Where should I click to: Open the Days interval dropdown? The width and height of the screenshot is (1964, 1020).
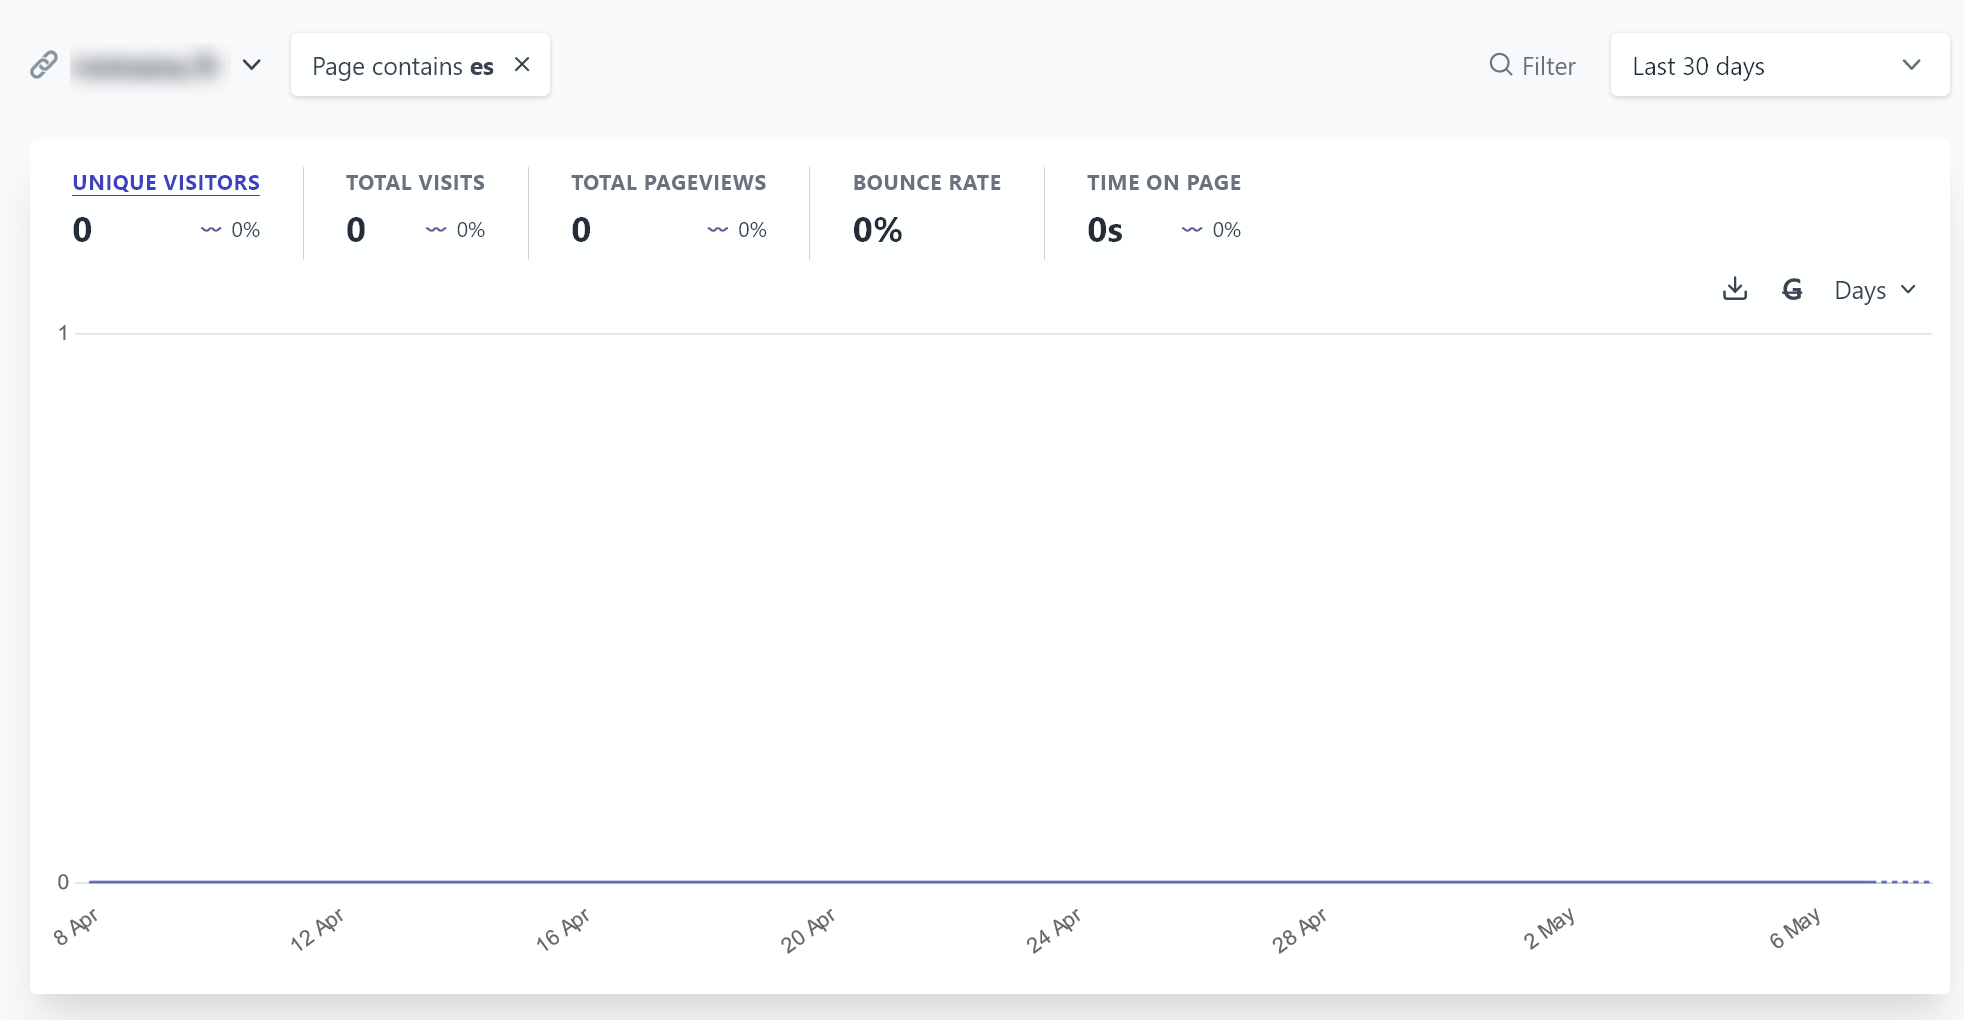click(x=1875, y=289)
